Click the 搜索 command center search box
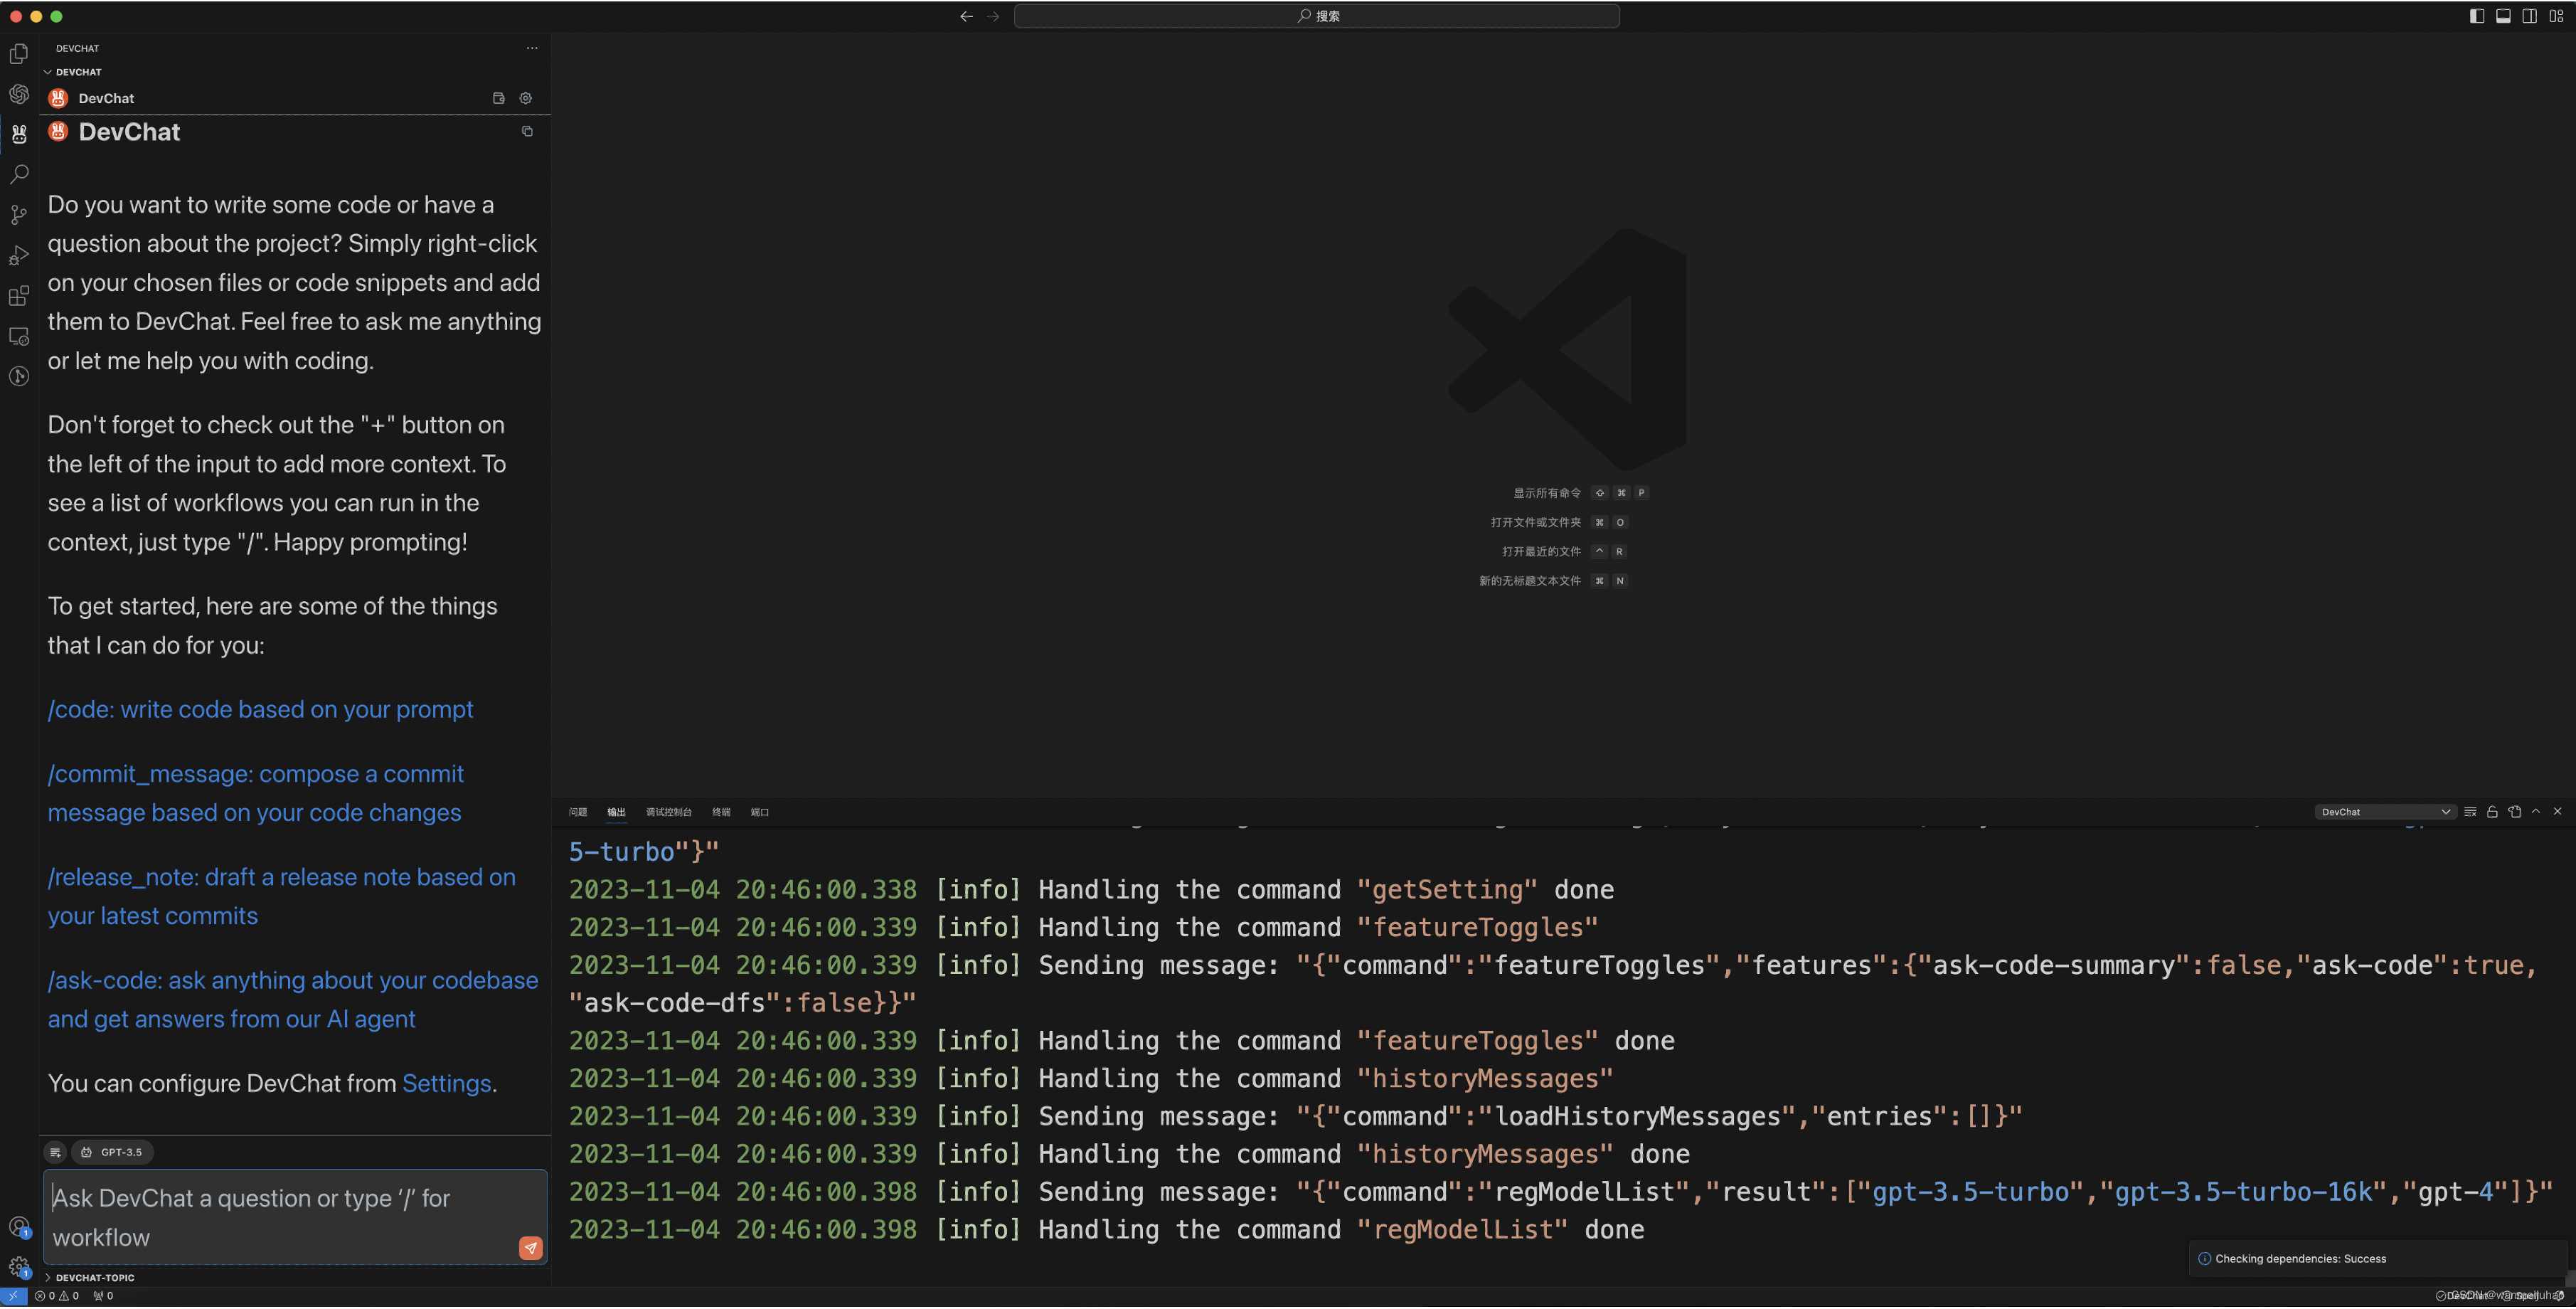2576x1309 pixels. pyautogui.click(x=1316, y=16)
